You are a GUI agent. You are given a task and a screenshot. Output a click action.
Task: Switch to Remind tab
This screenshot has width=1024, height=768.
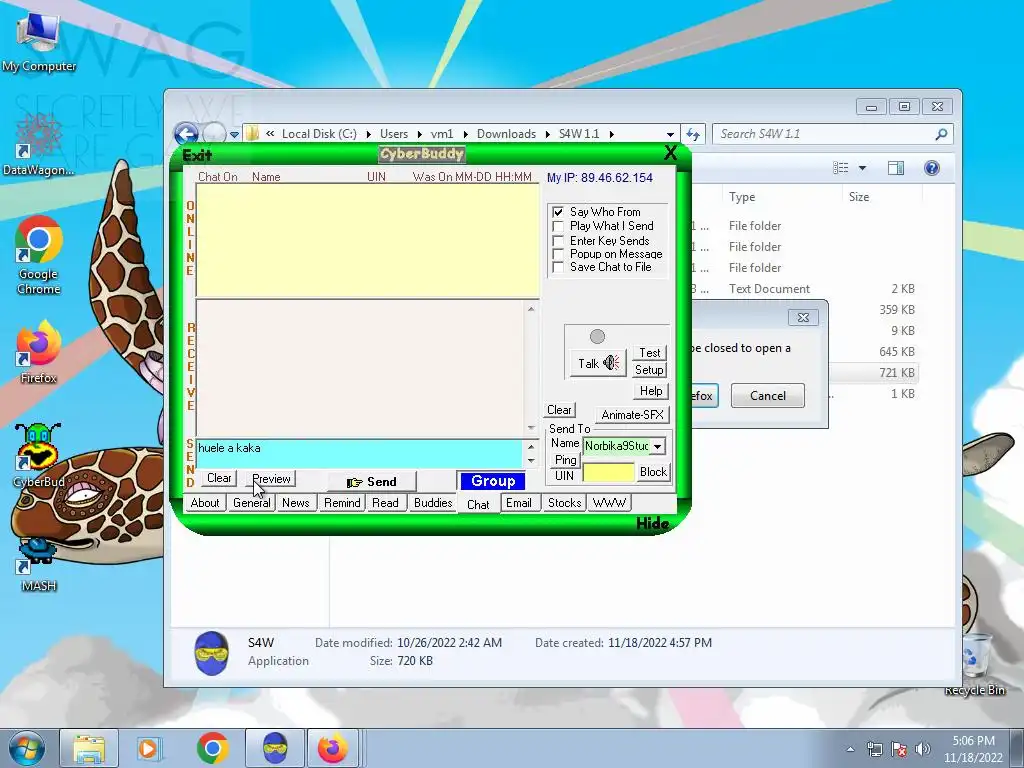(342, 502)
